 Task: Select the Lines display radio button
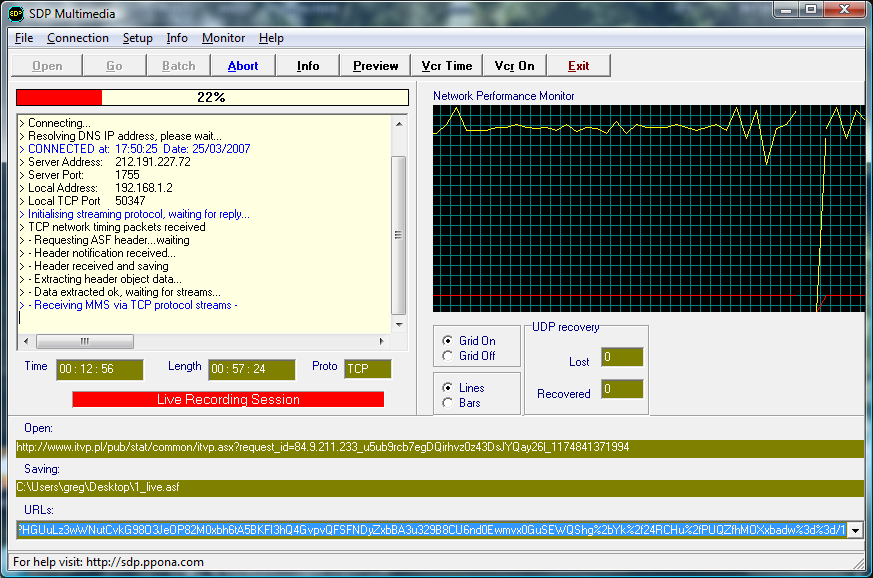click(x=447, y=388)
